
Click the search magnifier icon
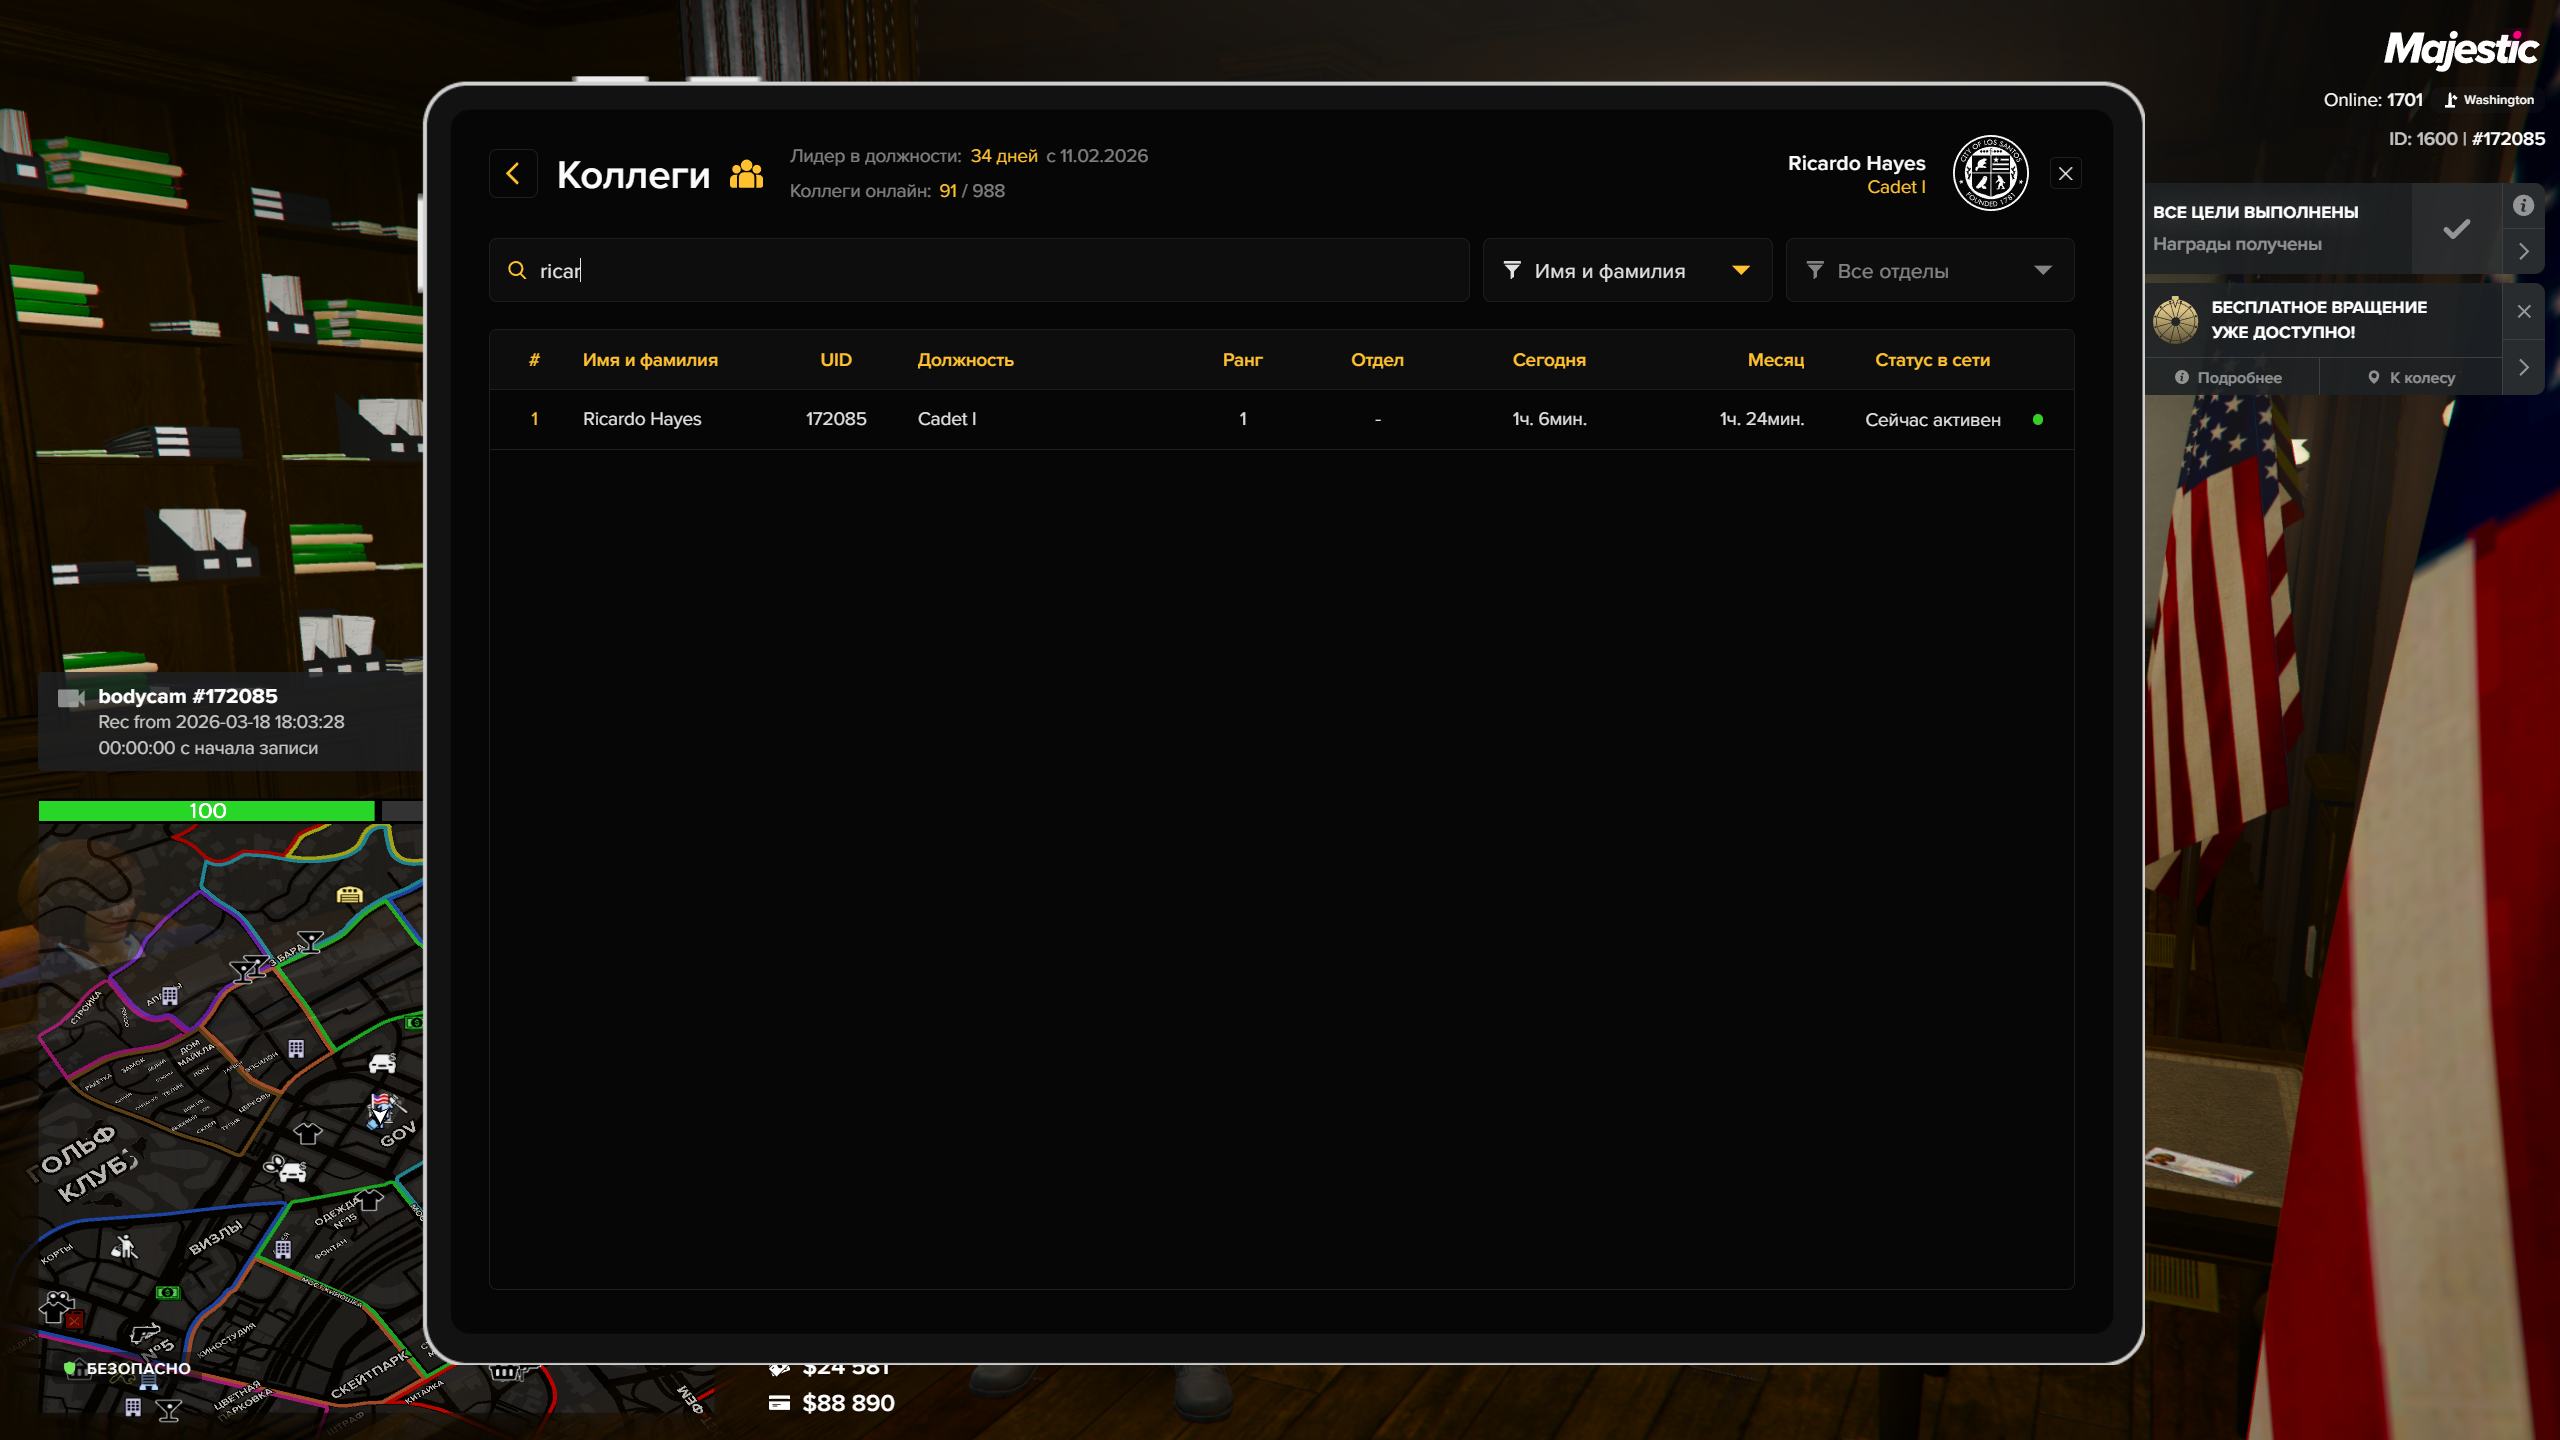coord(517,270)
